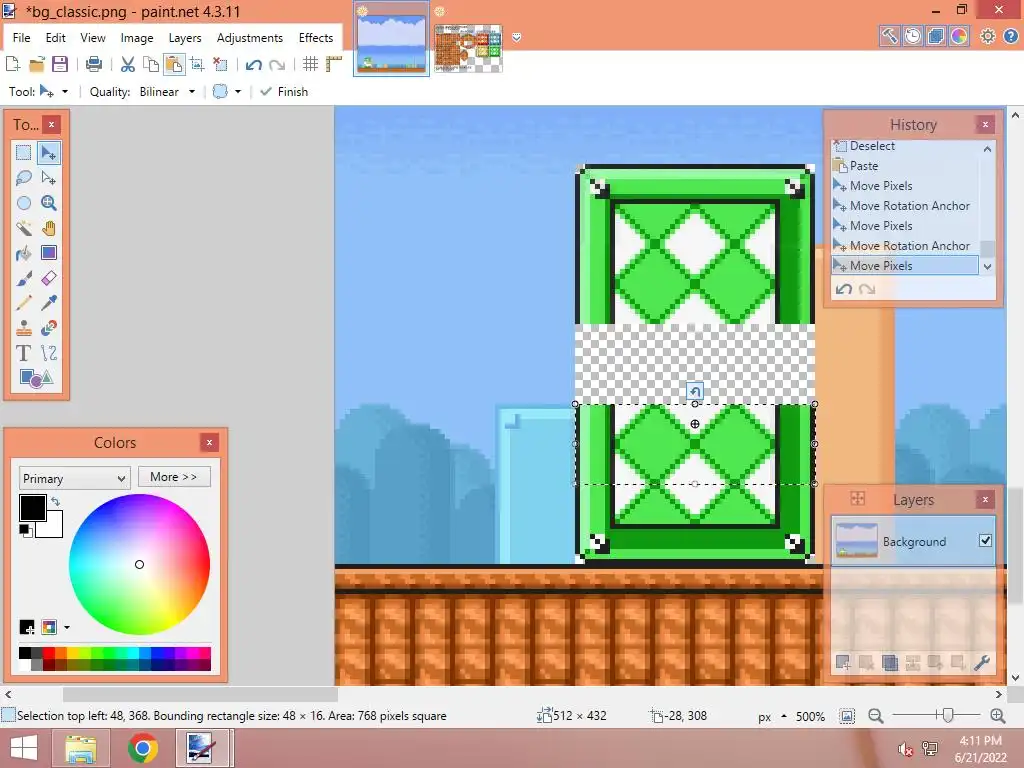Screen dimensions: 1024x768
Task: Toggle the rulers icon
Action: click(334, 64)
